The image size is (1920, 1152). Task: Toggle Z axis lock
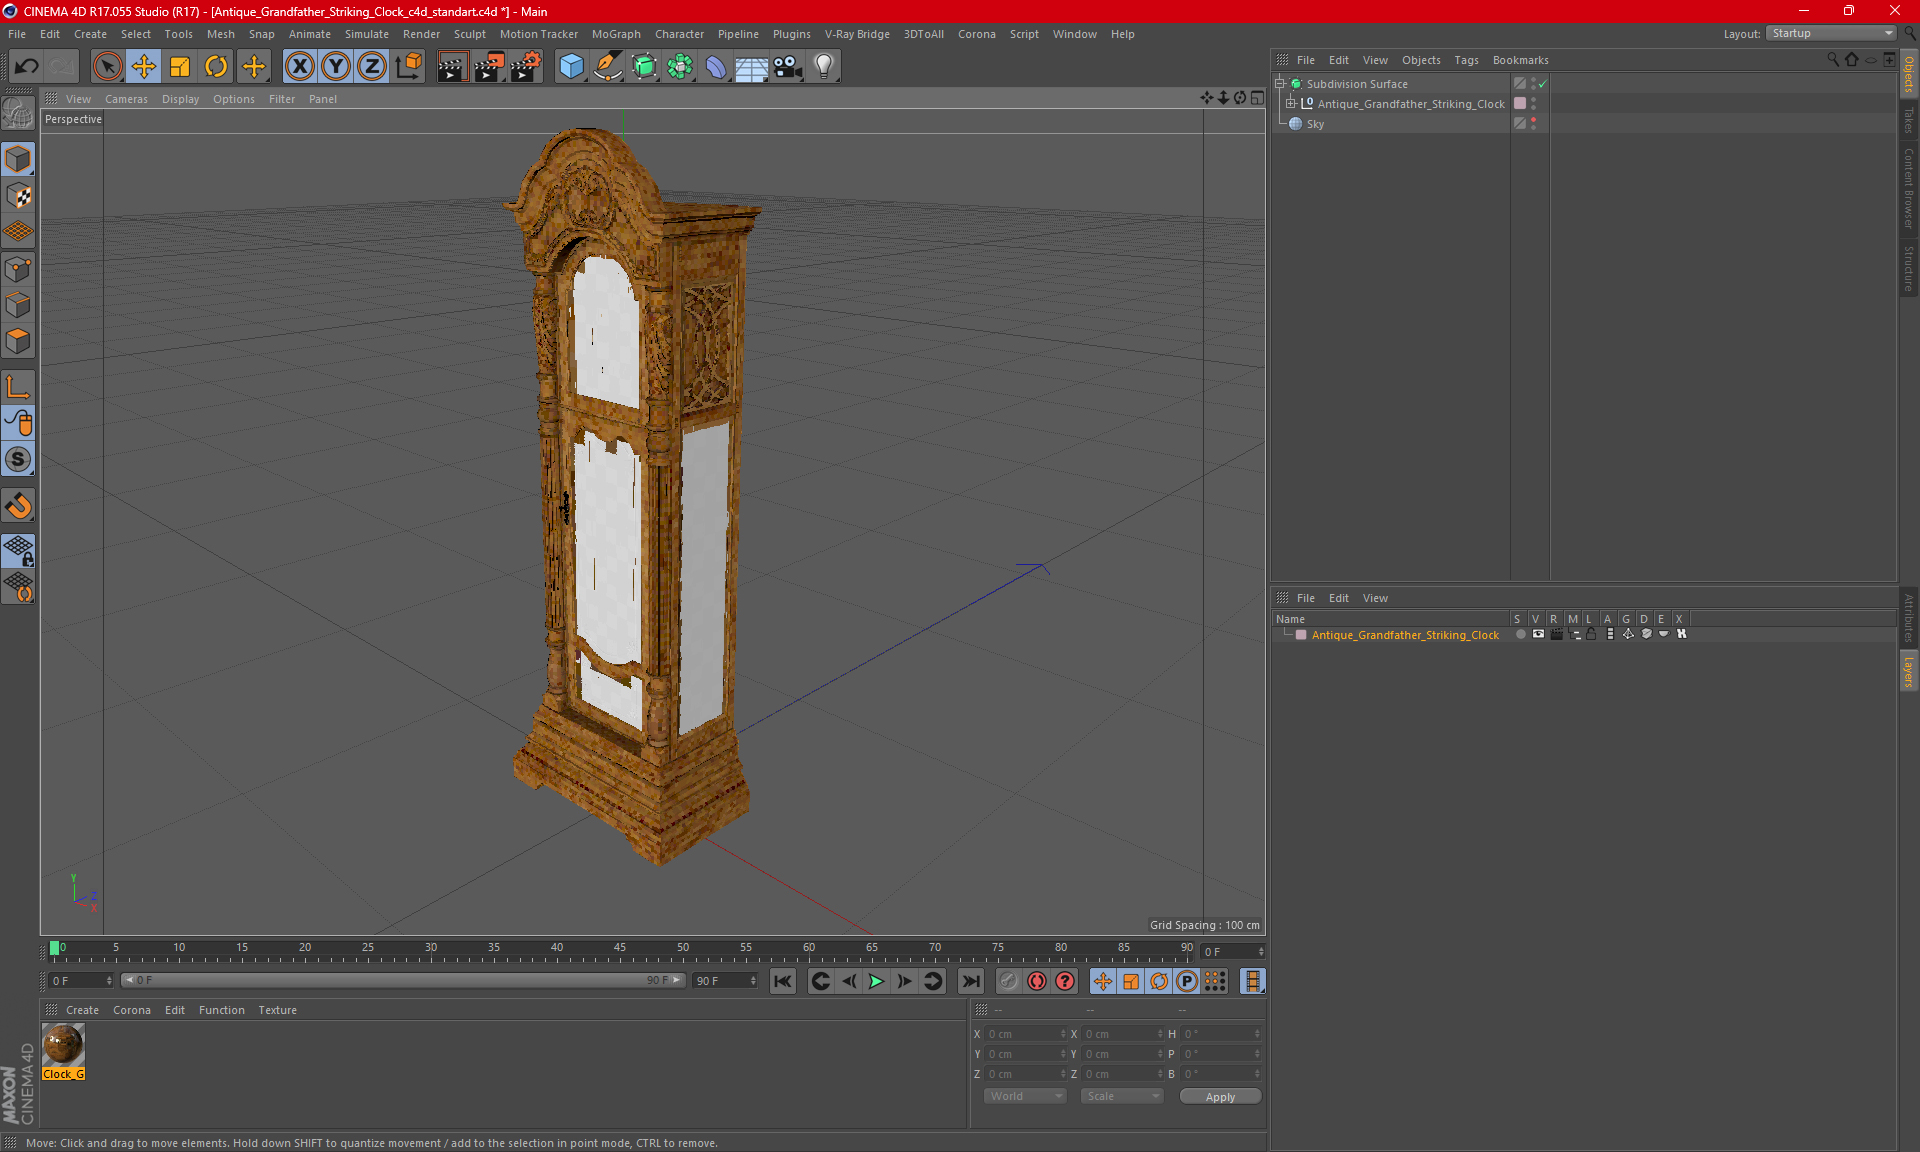point(371,67)
